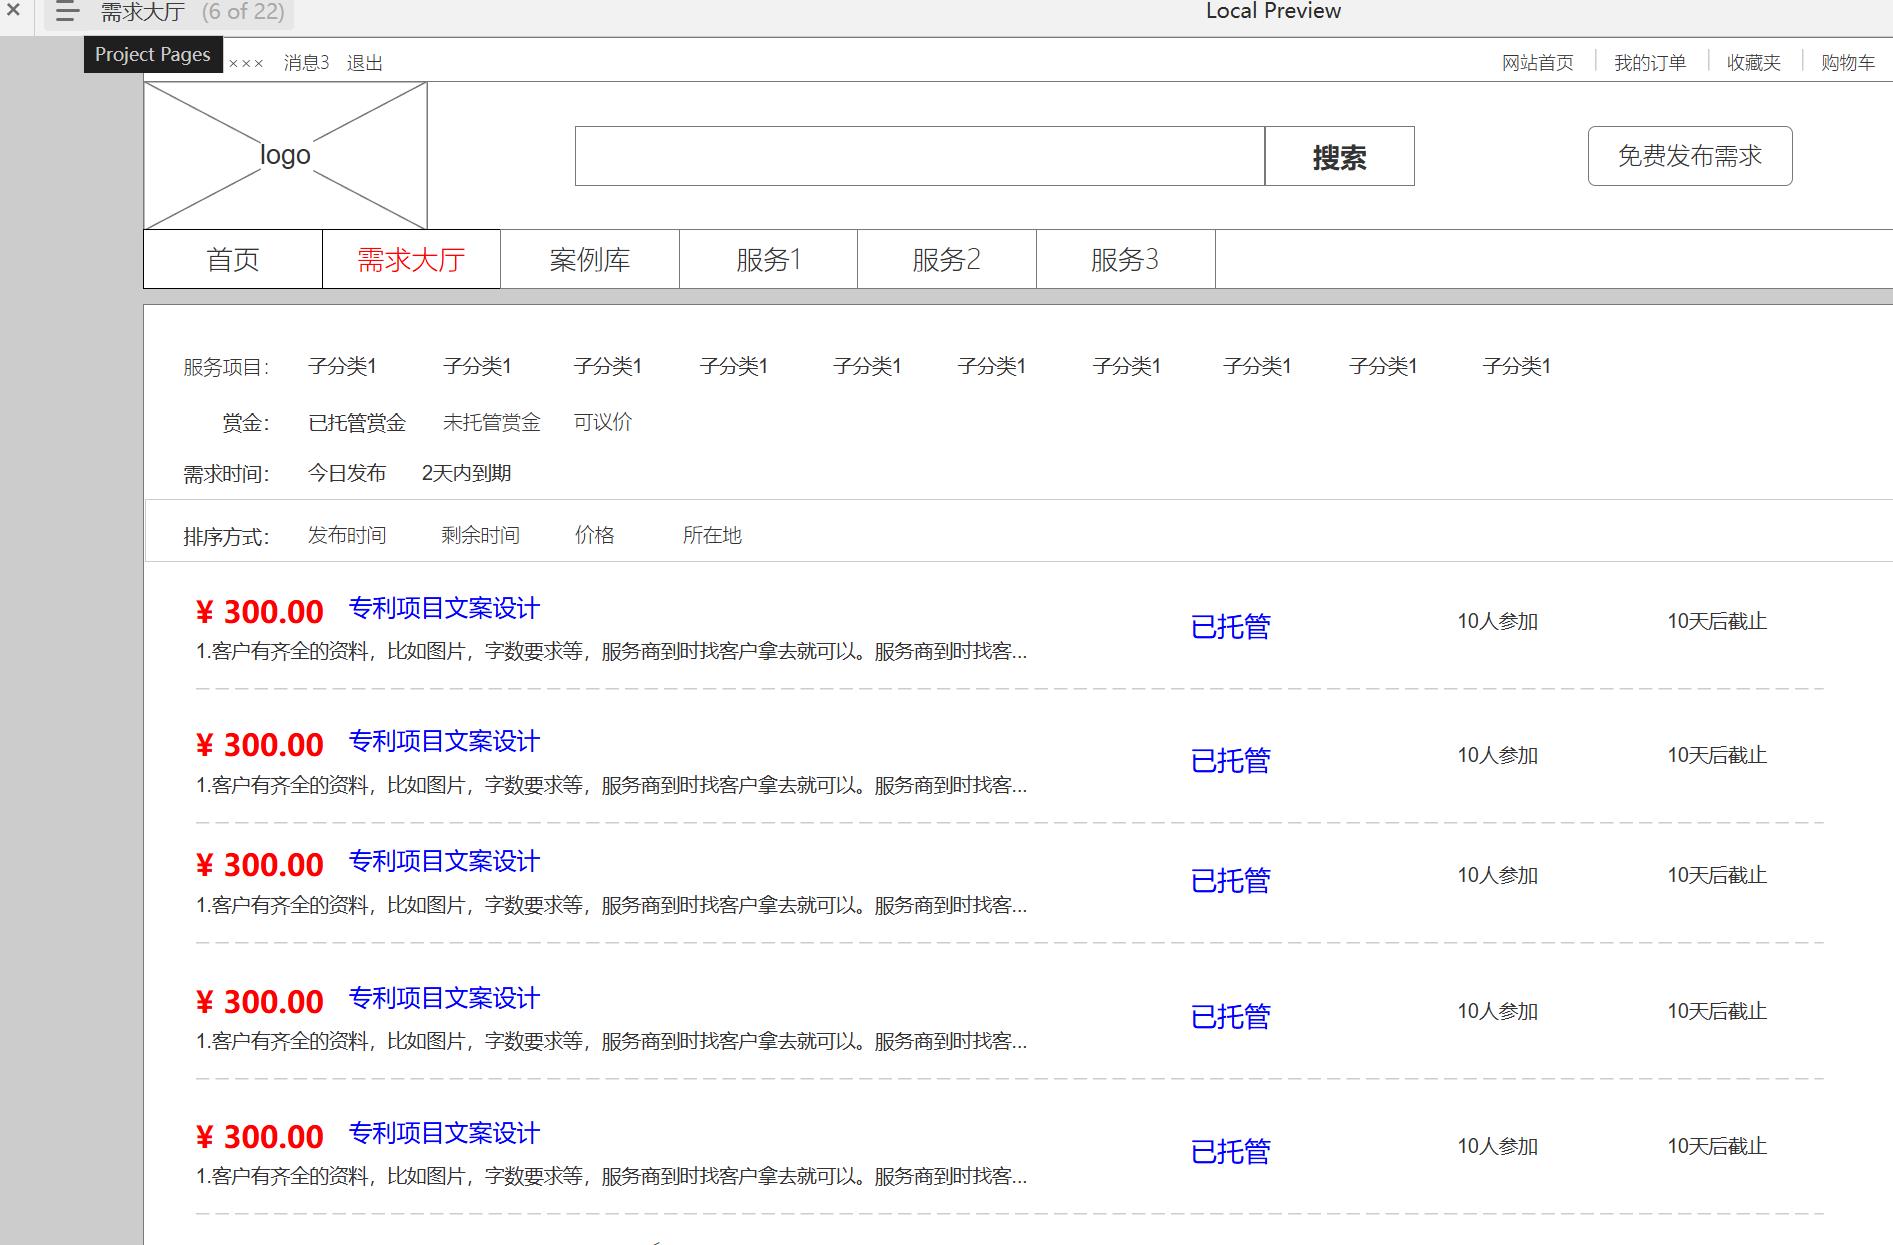Click ¥ 300.00 price in first listing
Viewport: 1893px width, 1245px height.
pos(259,611)
